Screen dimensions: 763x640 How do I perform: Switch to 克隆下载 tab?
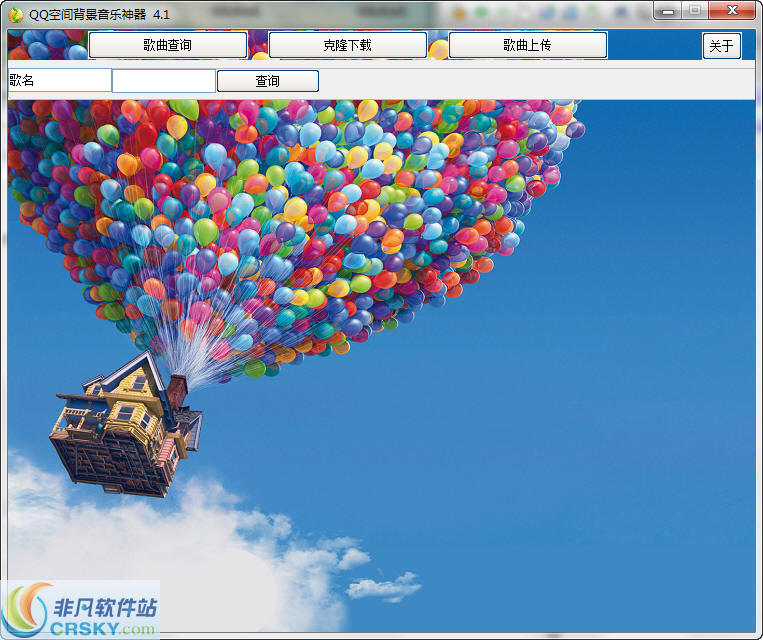click(347, 45)
